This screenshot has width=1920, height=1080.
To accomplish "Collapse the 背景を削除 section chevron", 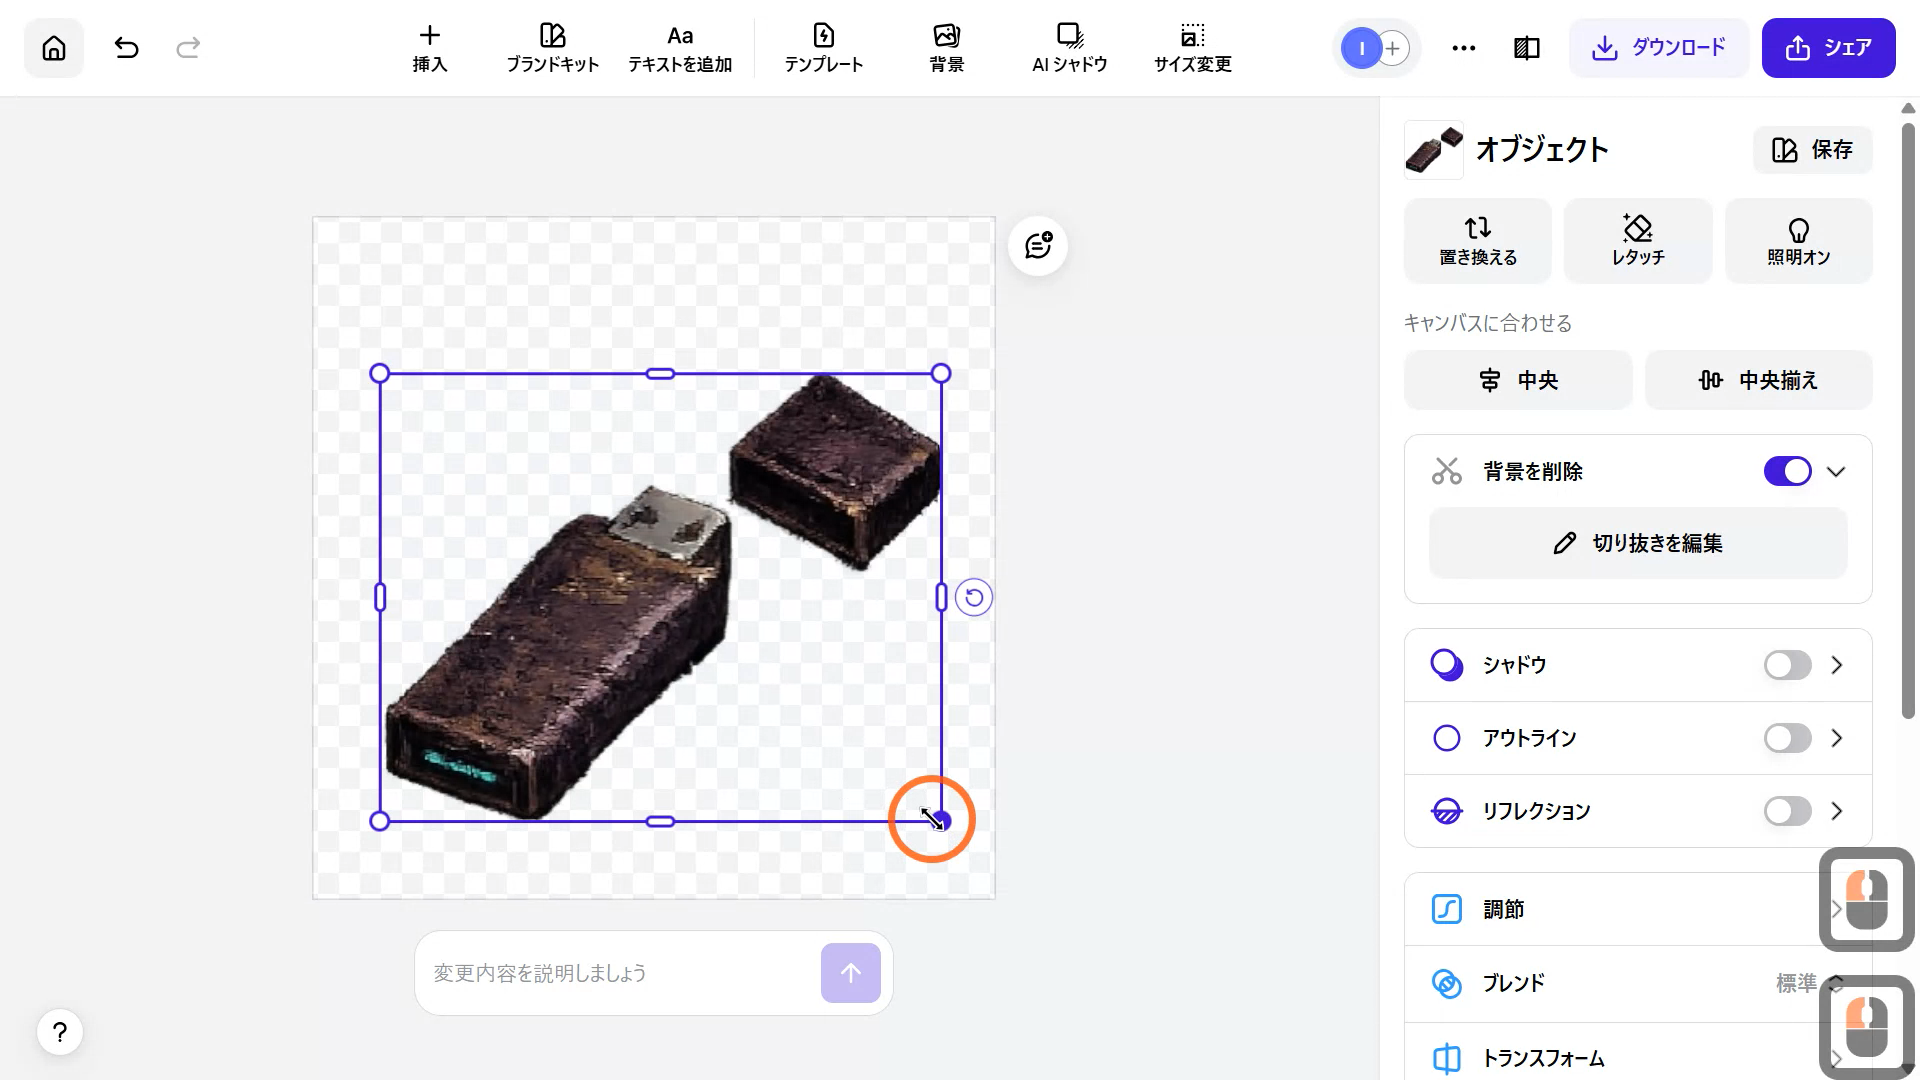I will [1836, 471].
